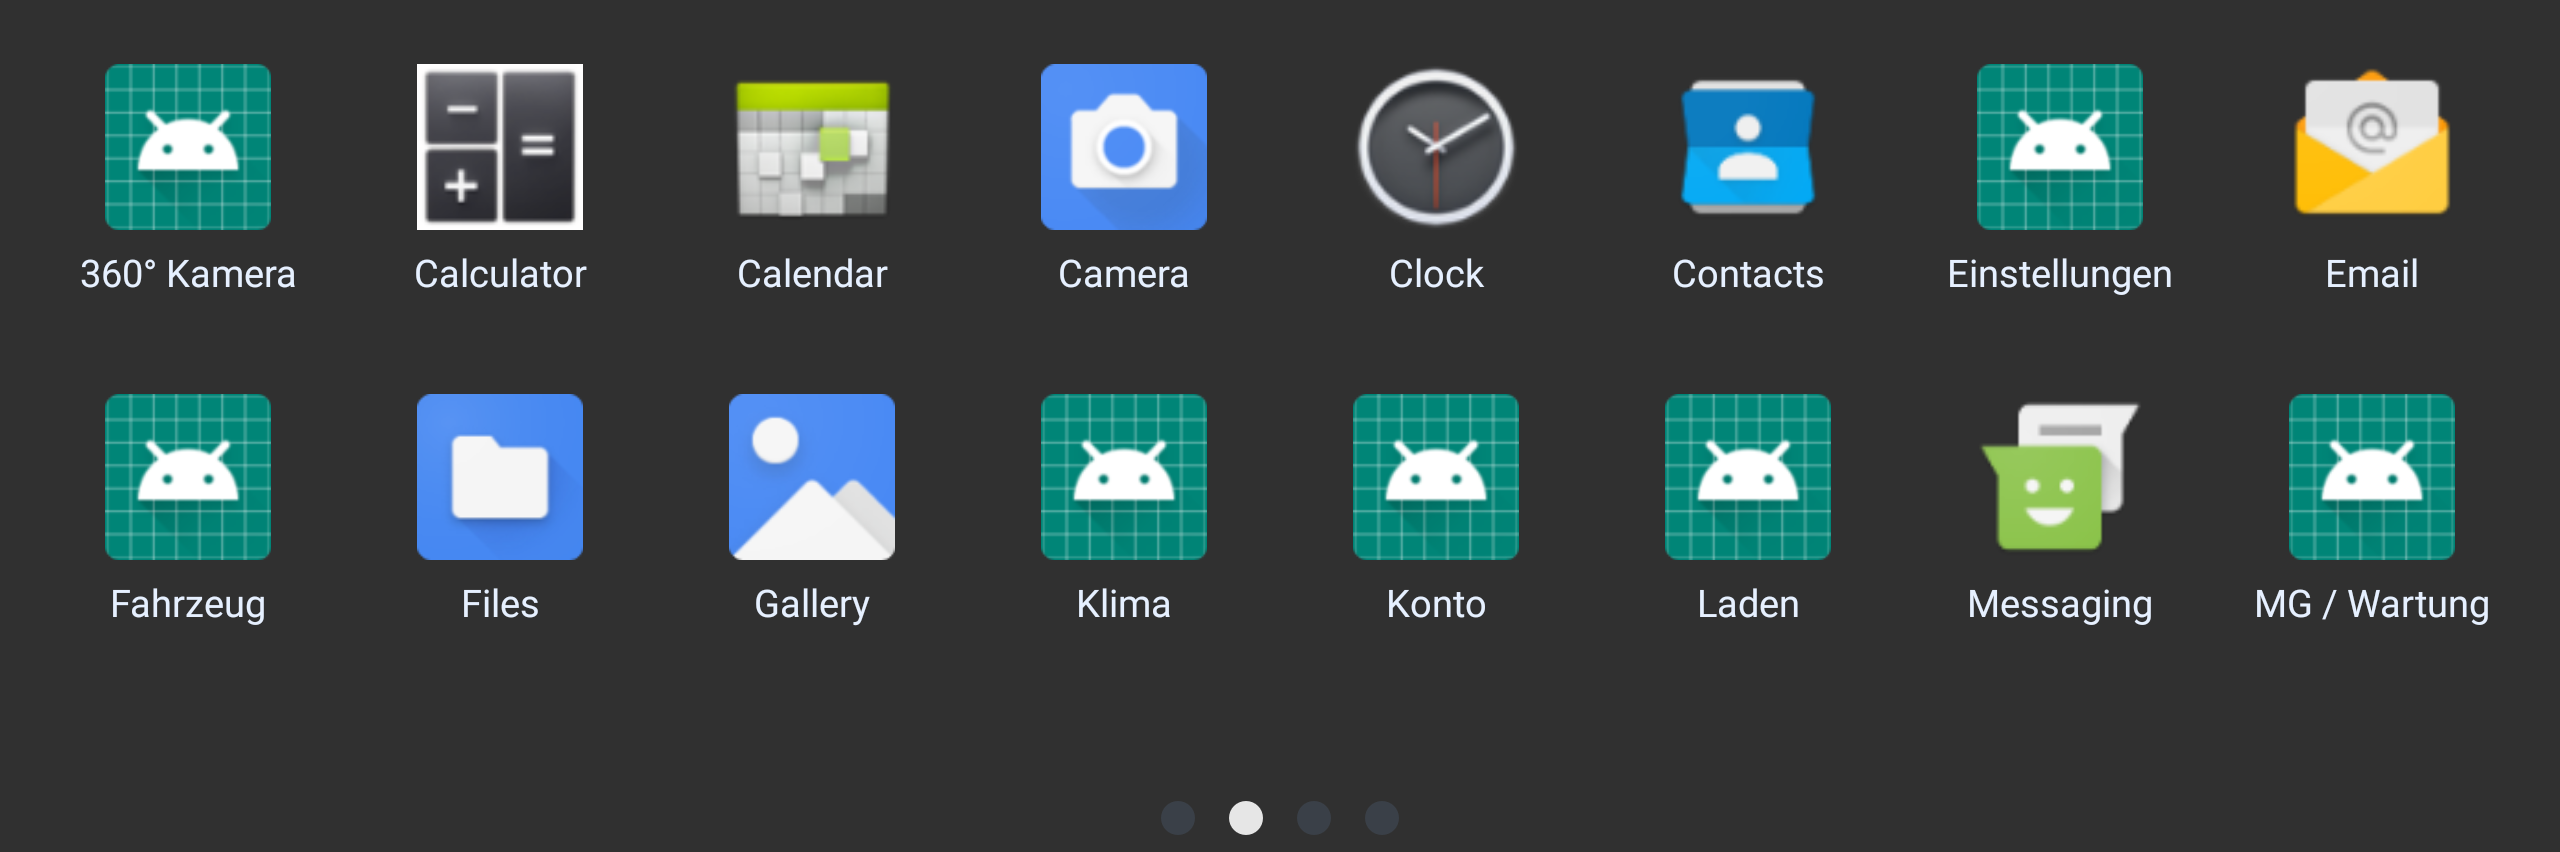Screen dimensions: 2560x852
Task: Open the Calendar app icon
Action: pos(812,148)
